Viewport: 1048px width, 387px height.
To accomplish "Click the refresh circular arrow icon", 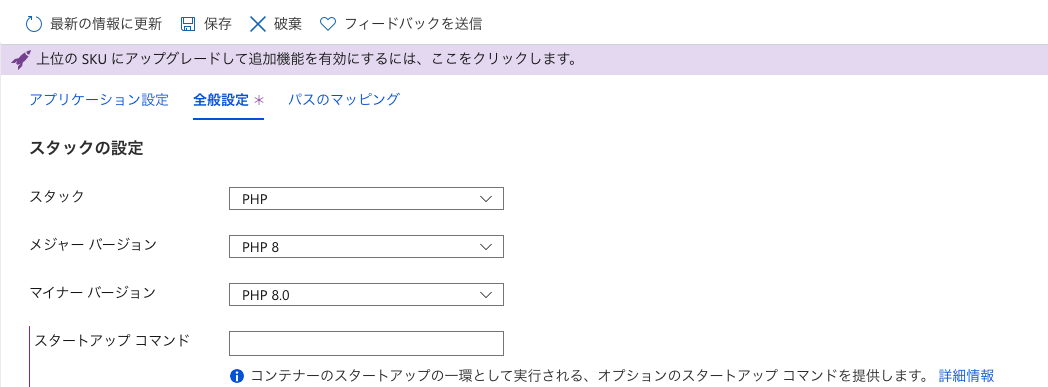I will click(33, 25).
